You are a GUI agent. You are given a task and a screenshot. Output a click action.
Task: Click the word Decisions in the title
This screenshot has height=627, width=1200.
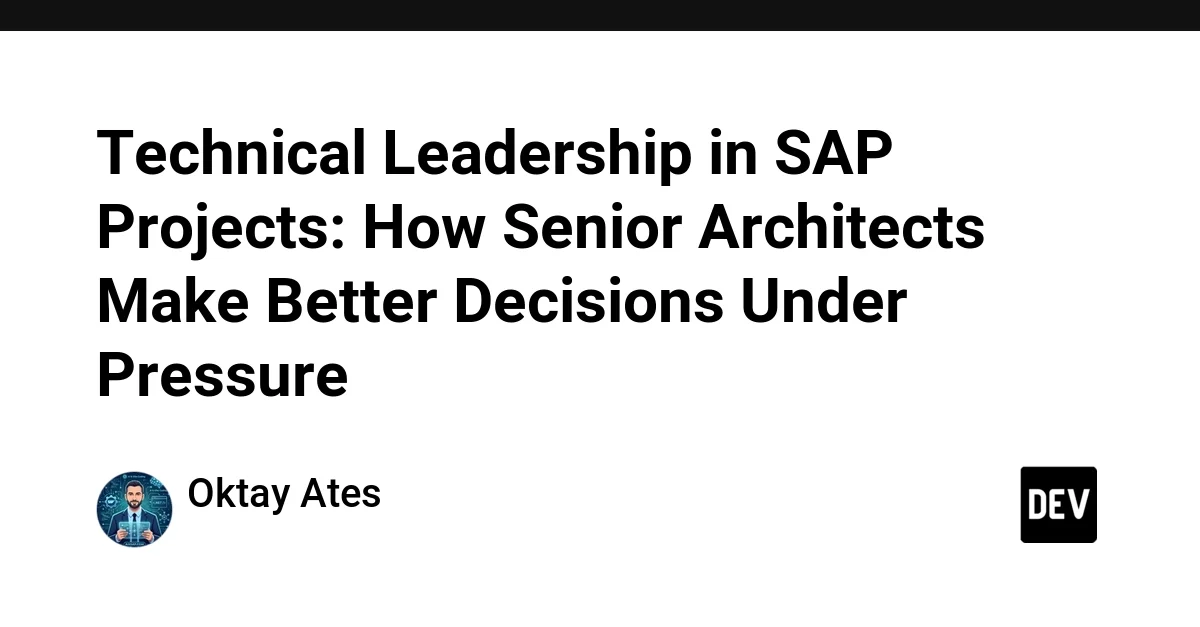(x=588, y=303)
